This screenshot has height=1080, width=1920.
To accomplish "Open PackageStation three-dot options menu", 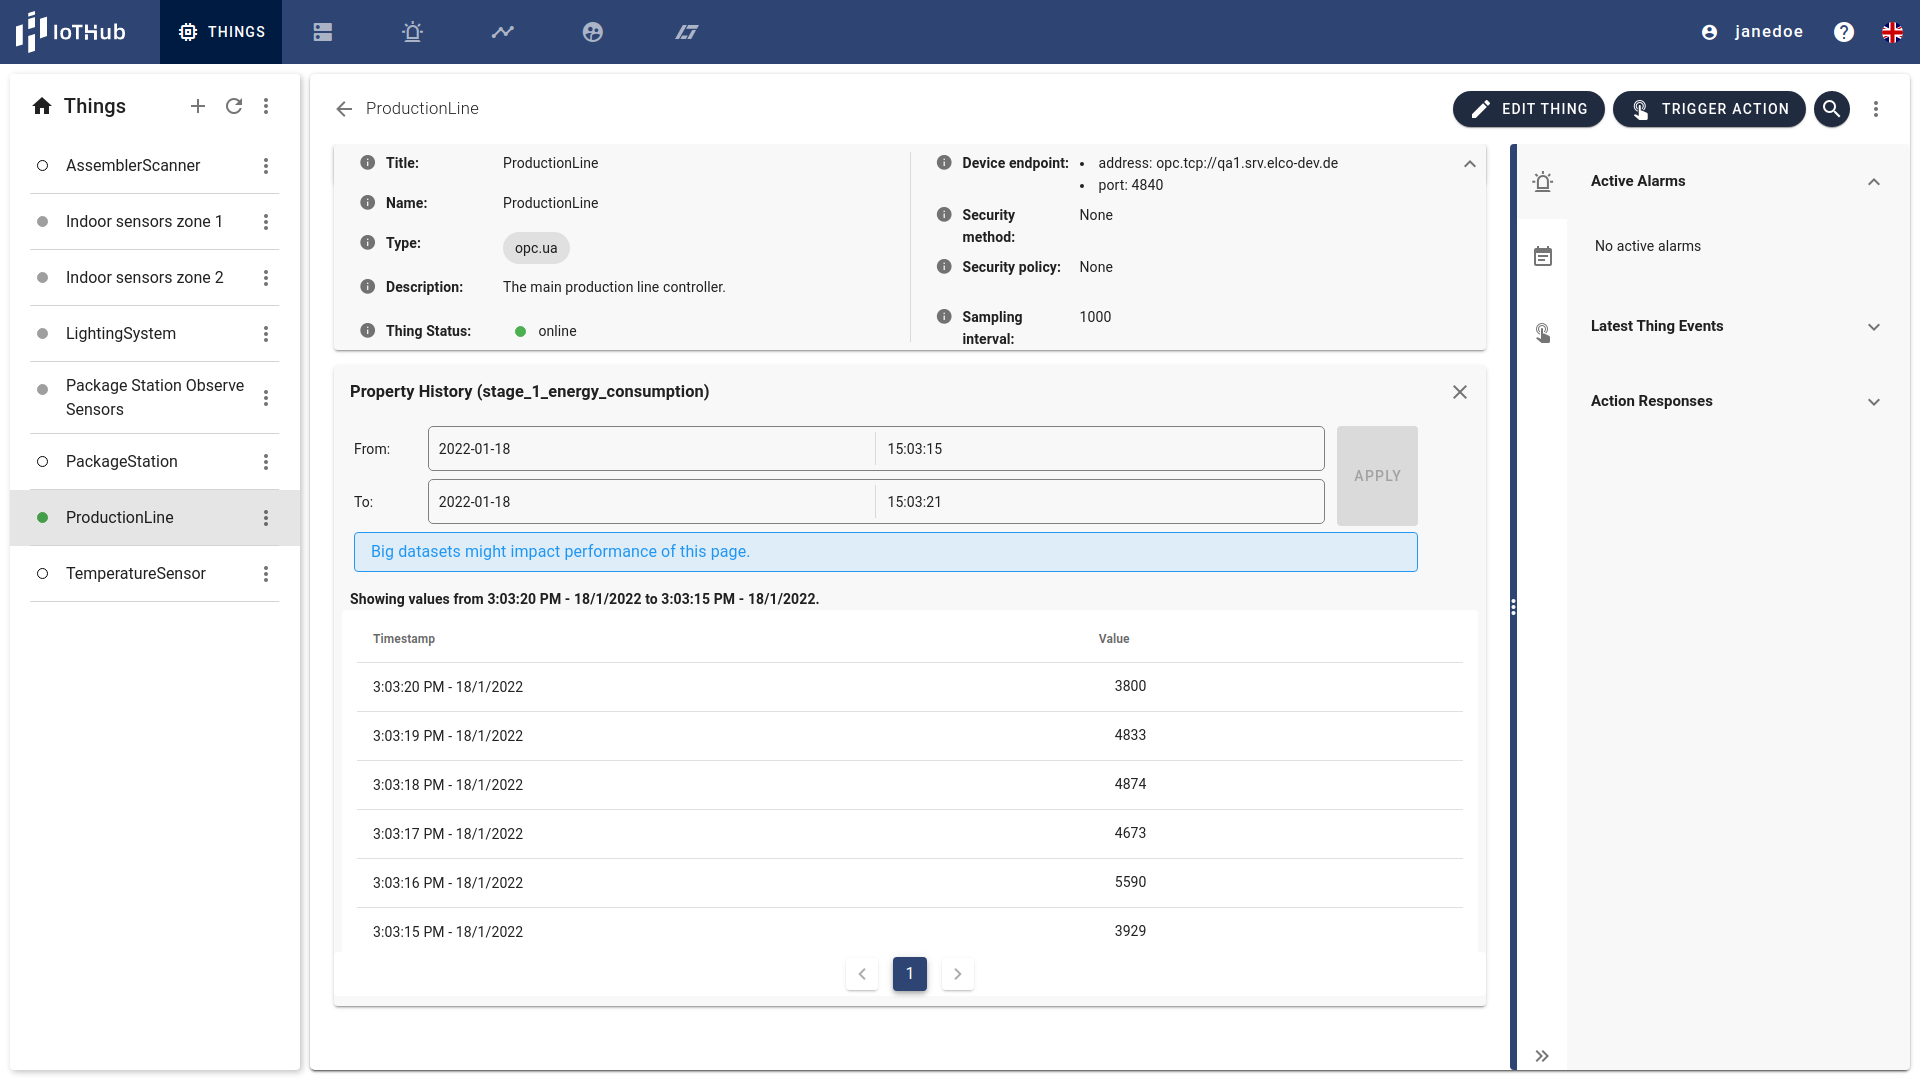I will pyautogui.click(x=266, y=462).
